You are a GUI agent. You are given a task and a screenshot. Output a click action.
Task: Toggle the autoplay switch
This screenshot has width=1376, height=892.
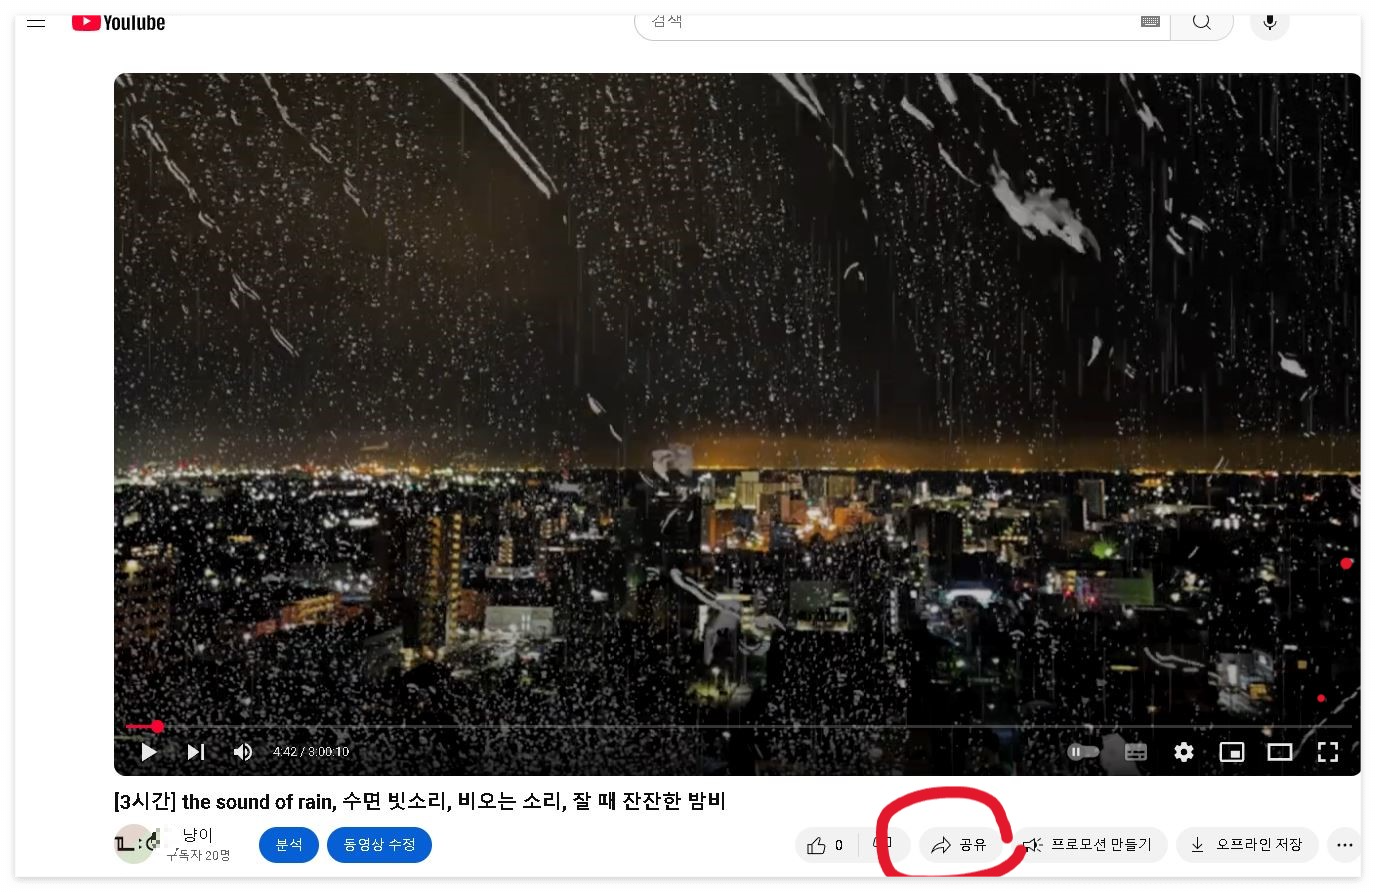(x=1084, y=752)
